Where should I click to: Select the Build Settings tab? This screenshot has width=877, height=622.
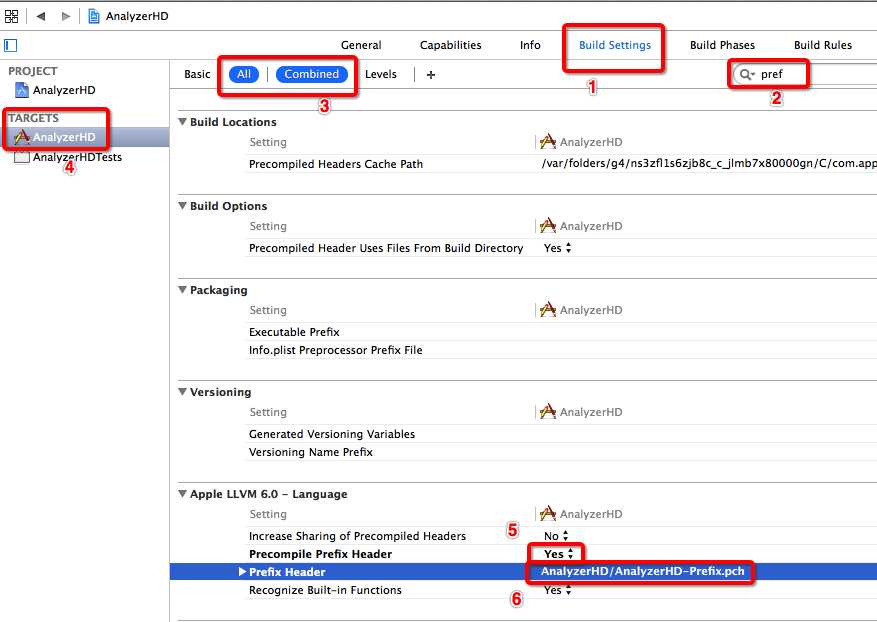615,45
